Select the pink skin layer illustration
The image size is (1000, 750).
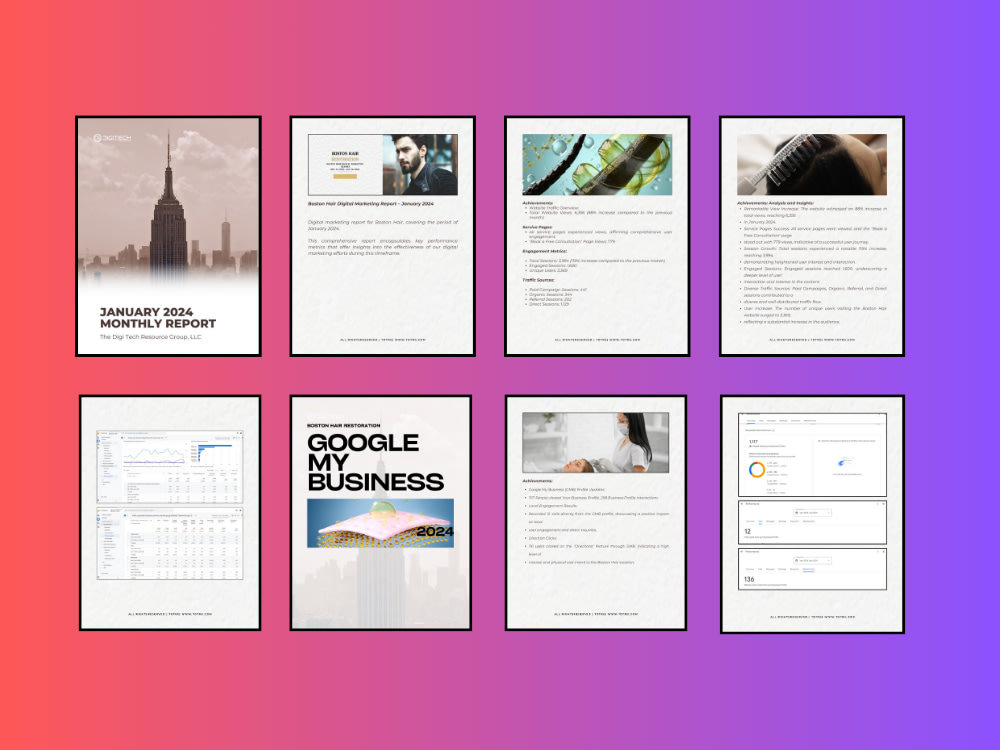point(381,524)
